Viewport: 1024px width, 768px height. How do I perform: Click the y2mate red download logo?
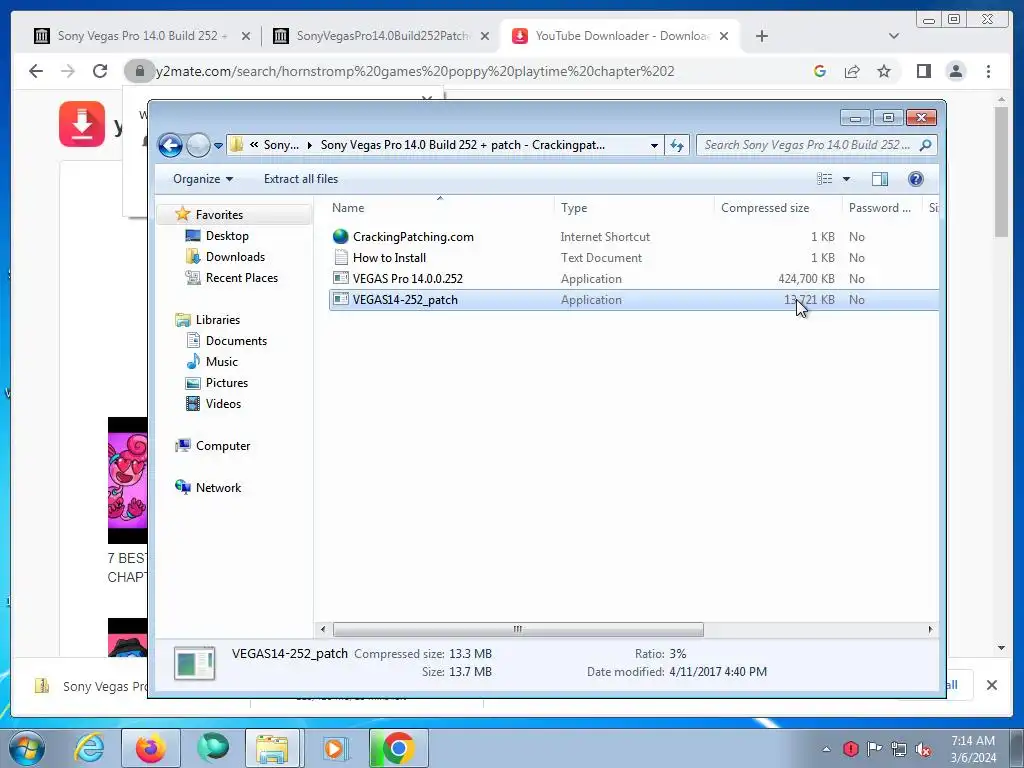pos(82,123)
